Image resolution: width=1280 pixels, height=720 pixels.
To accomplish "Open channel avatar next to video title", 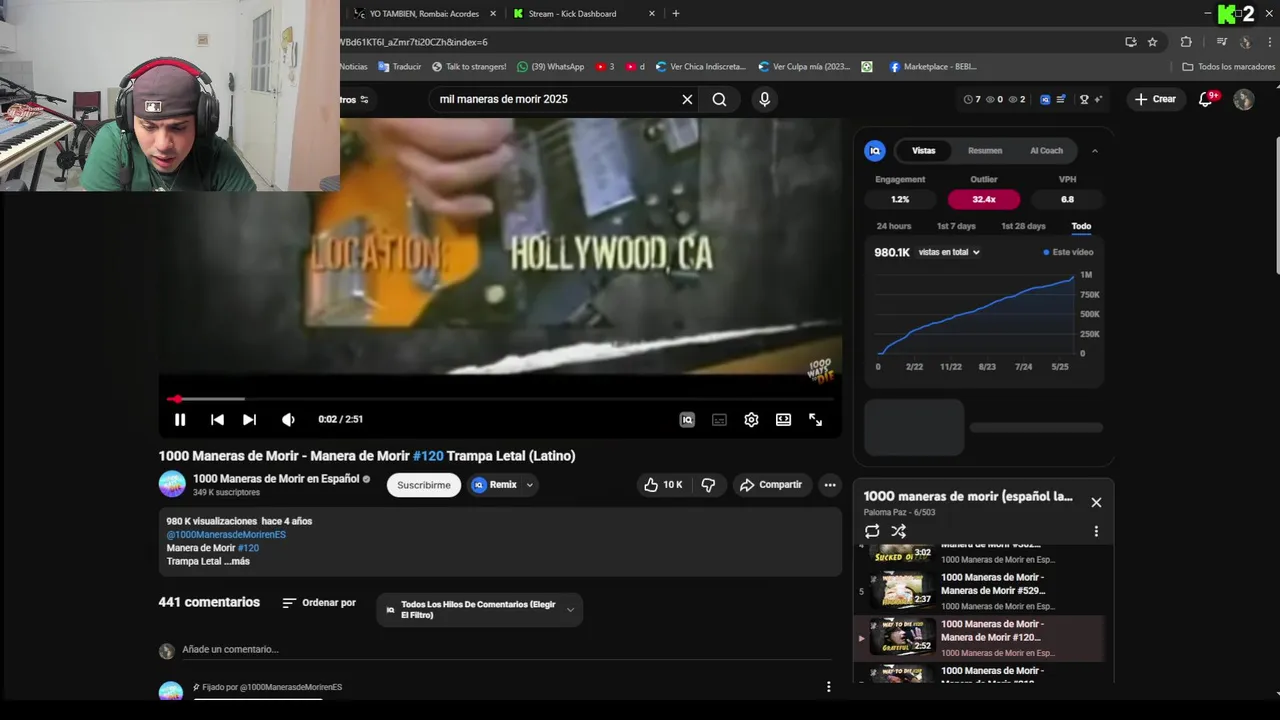I will [172, 484].
